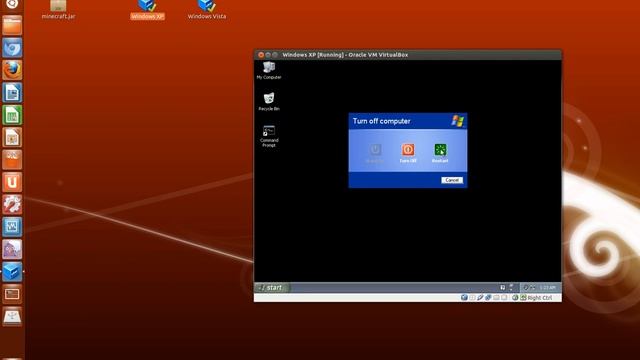Viewport: 640px width, 360px height.
Task: Select the Command Prompt shortcut in XP
Action: tap(269, 136)
